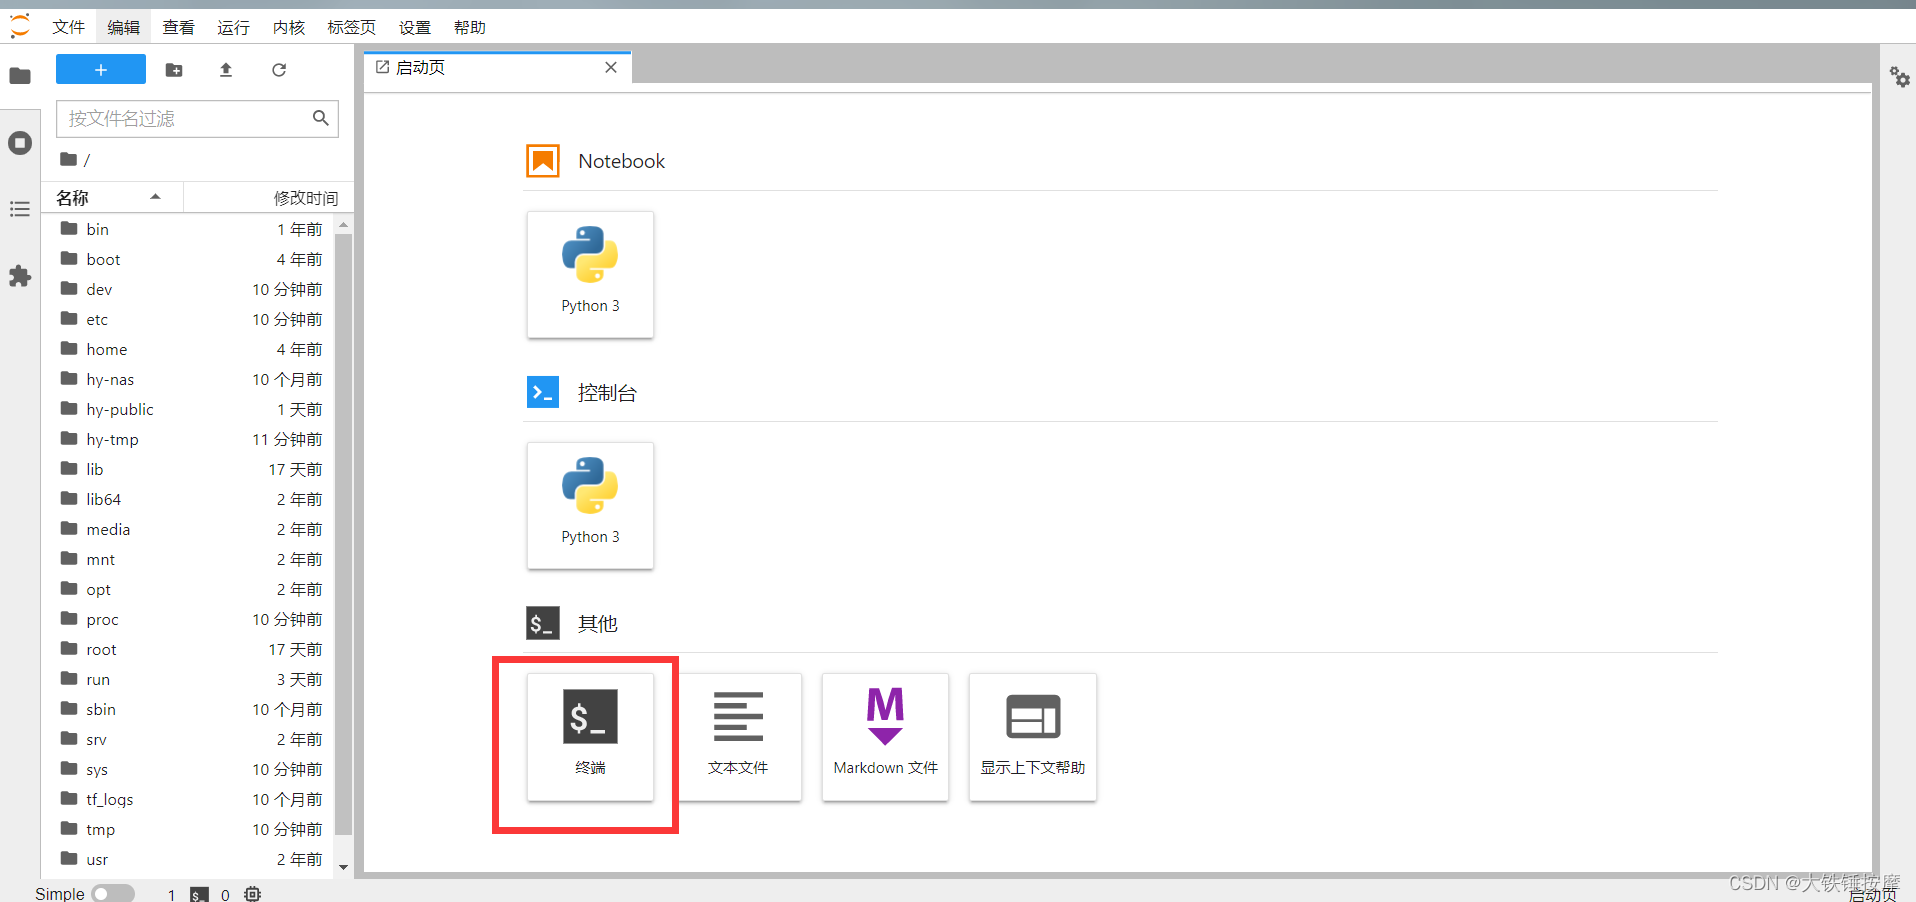1916x902 pixels.
Task: Open the 标签页 menu
Action: click(352, 27)
